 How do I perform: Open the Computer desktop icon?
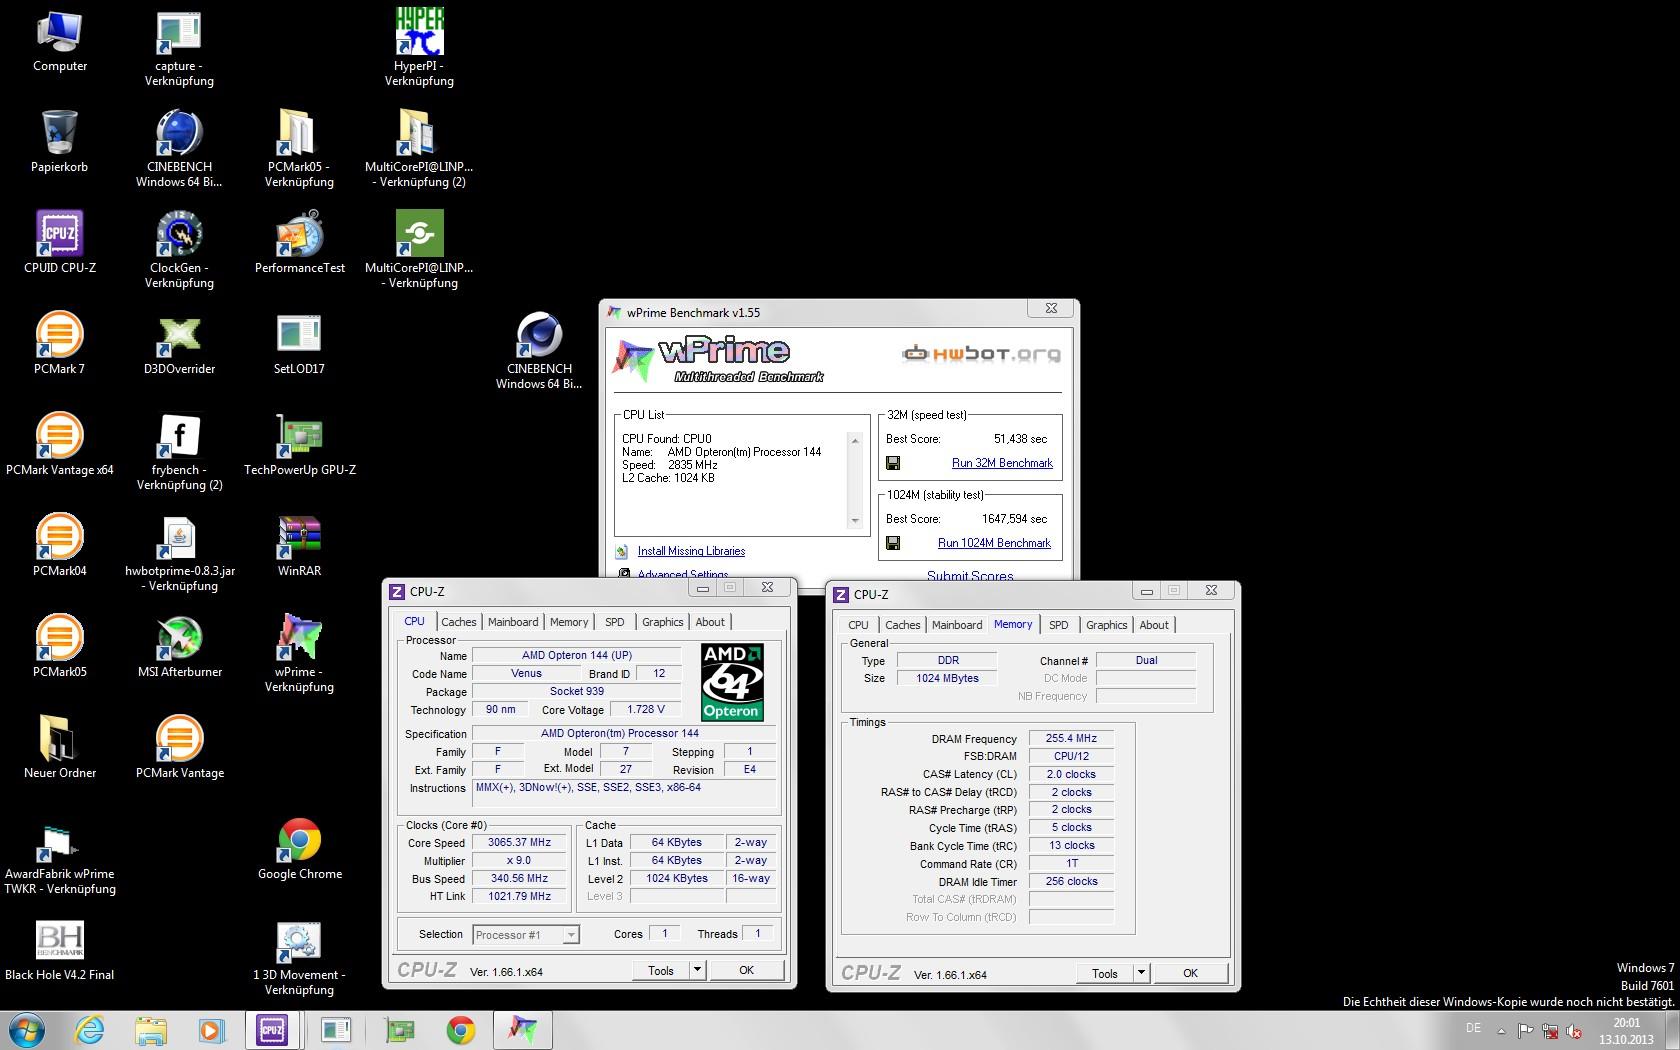(60, 42)
